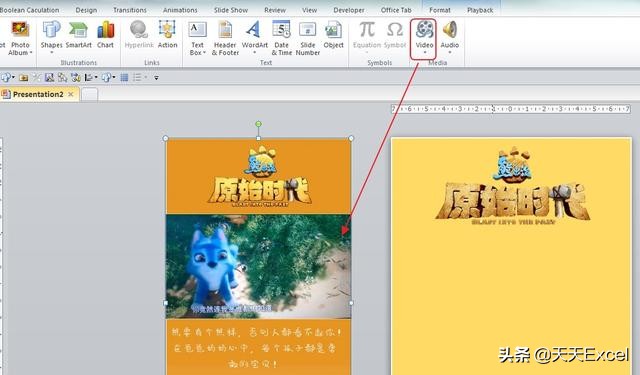Screen dimensions: 640x375
Task: Expand the WordArt styles dropdown
Action: [x=255, y=53]
